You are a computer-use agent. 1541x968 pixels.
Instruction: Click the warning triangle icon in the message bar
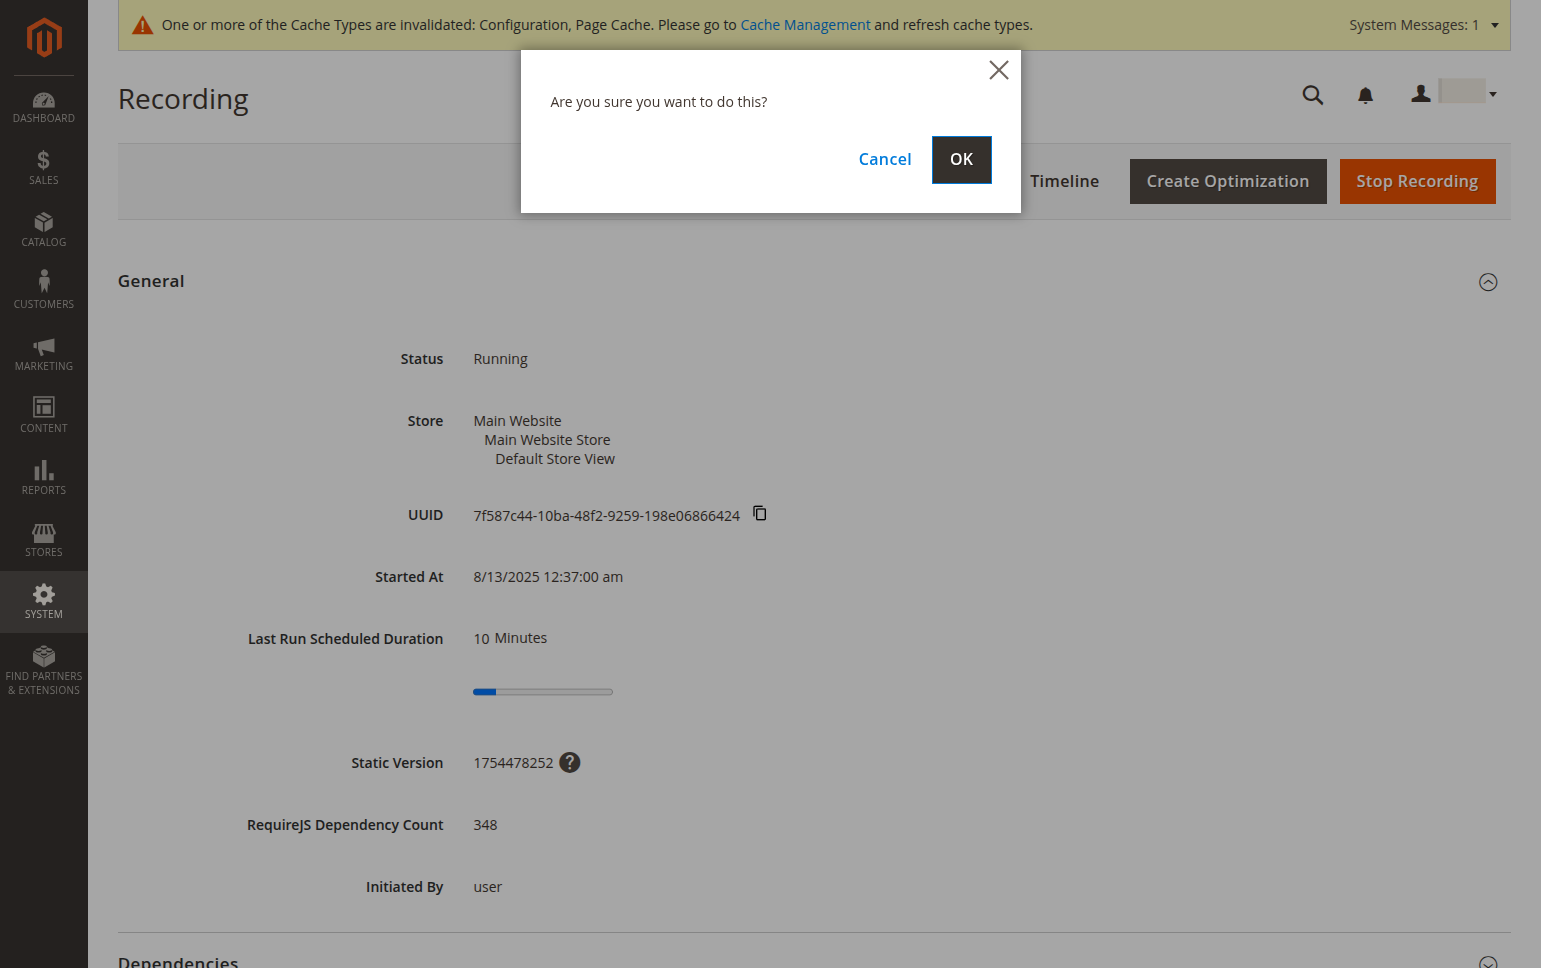143,25
